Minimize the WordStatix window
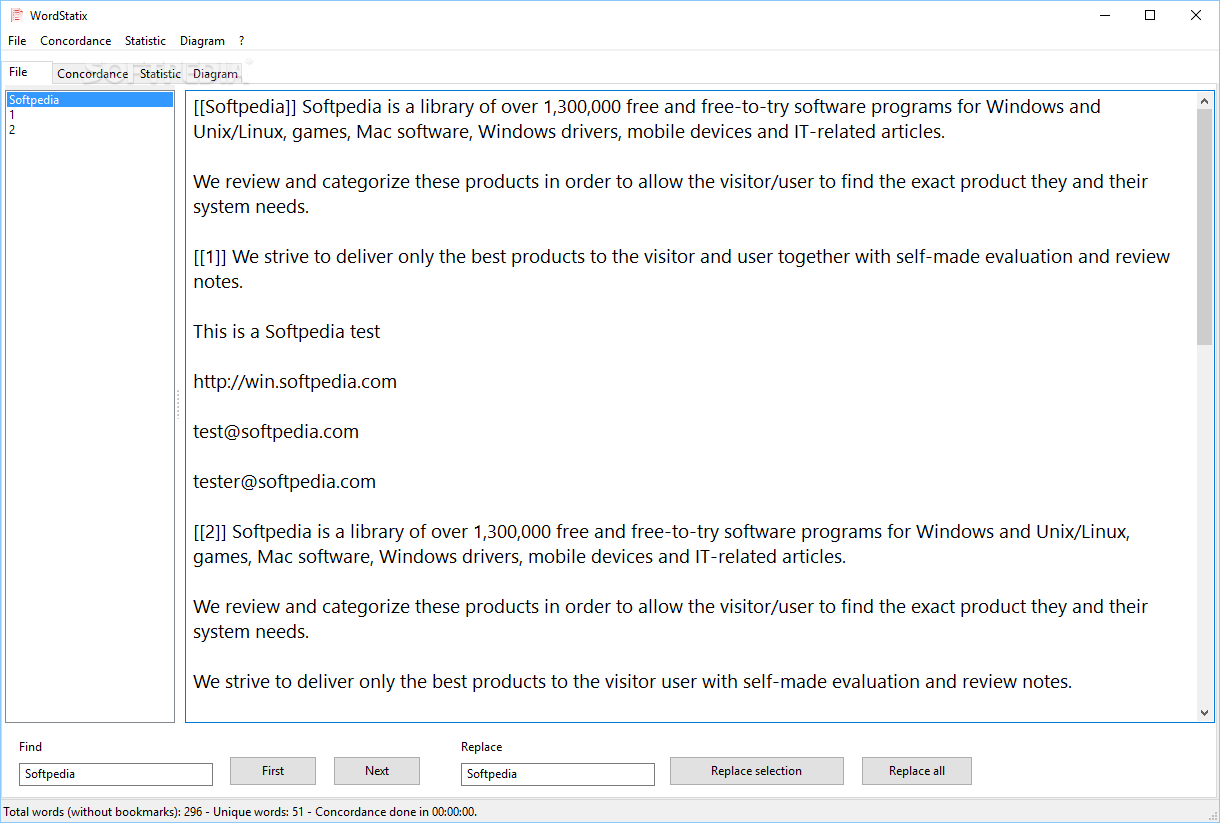This screenshot has width=1220, height=823. pos(1105,15)
